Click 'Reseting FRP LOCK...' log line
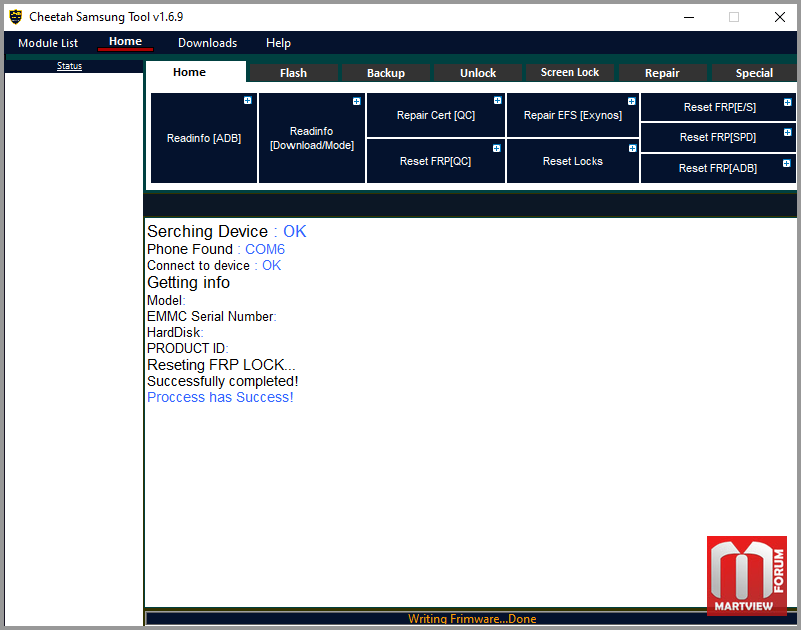This screenshot has height=630, width=801. point(221,365)
